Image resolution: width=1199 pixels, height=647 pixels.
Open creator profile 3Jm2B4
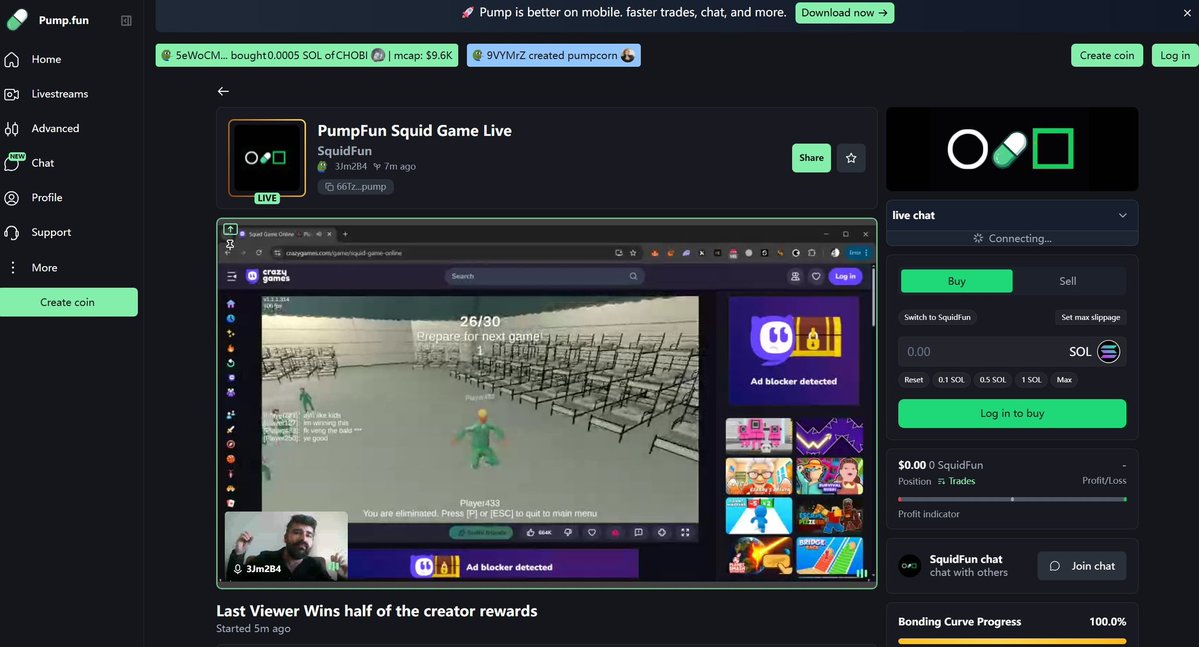click(350, 166)
